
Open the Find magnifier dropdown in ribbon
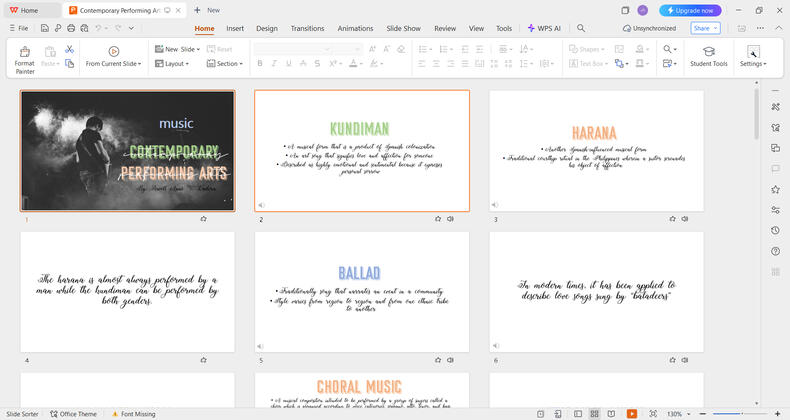coord(670,49)
